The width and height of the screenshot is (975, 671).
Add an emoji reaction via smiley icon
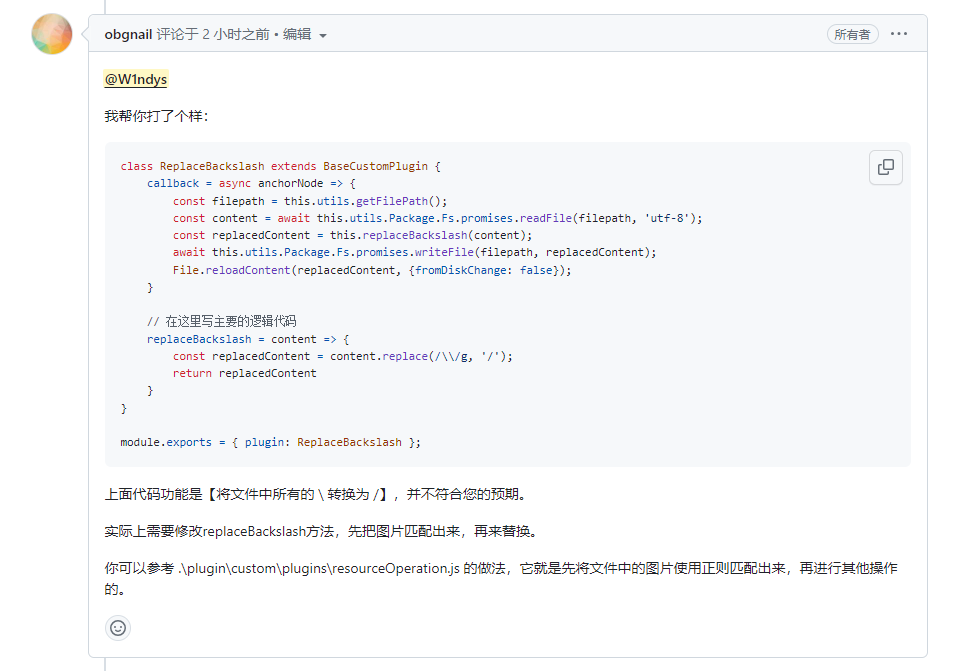[x=118, y=628]
